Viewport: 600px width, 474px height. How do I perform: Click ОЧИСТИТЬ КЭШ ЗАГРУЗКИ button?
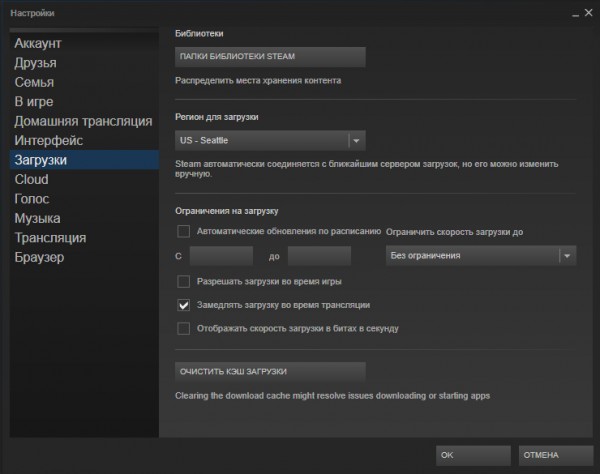coord(270,372)
